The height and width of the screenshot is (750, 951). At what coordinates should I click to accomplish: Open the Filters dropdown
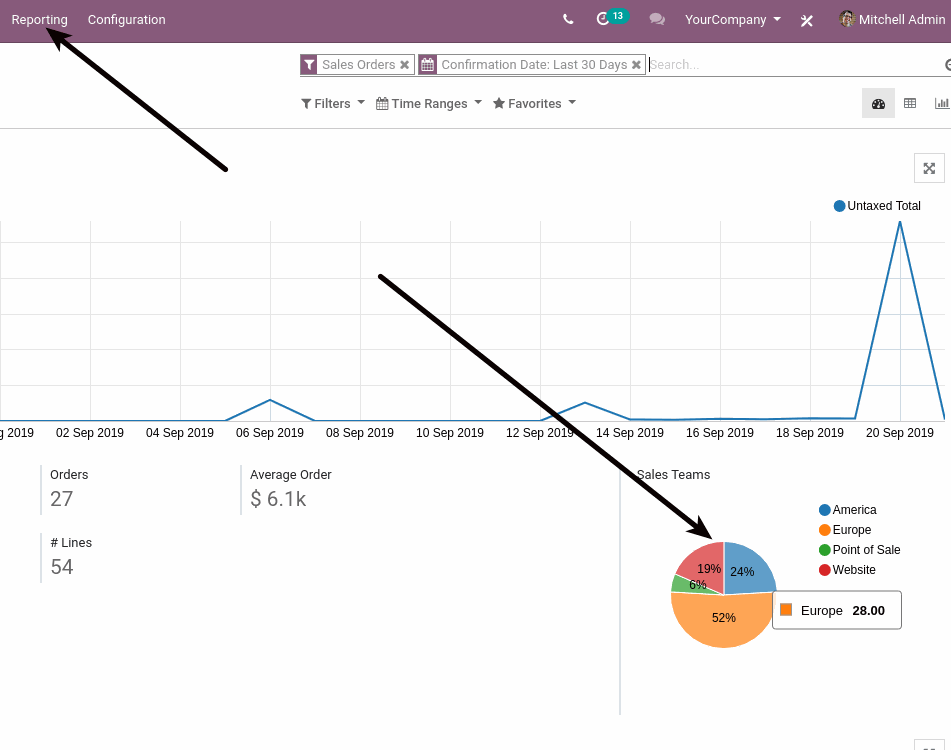click(x=330, y=103)
